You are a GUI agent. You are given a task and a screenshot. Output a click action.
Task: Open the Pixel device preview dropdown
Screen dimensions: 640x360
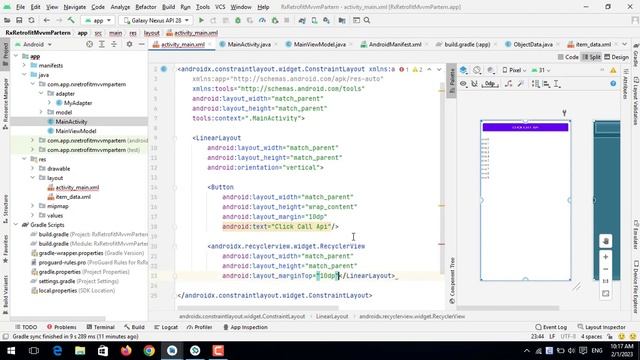(x=514, y=70)
